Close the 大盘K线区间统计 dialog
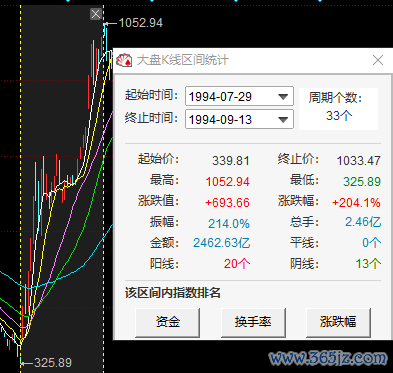 (378, 60)
